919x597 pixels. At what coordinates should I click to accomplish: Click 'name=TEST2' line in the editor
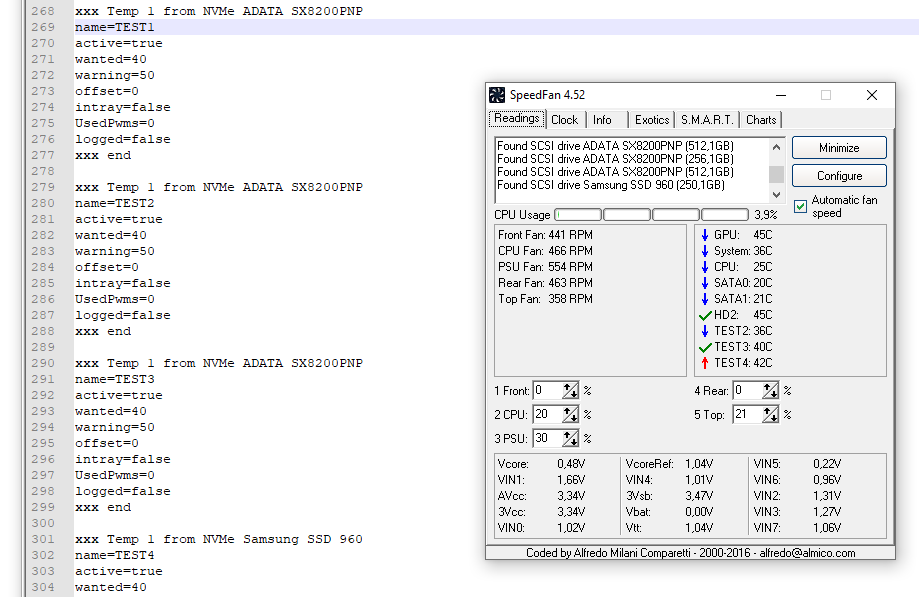[x=115, y=203]
